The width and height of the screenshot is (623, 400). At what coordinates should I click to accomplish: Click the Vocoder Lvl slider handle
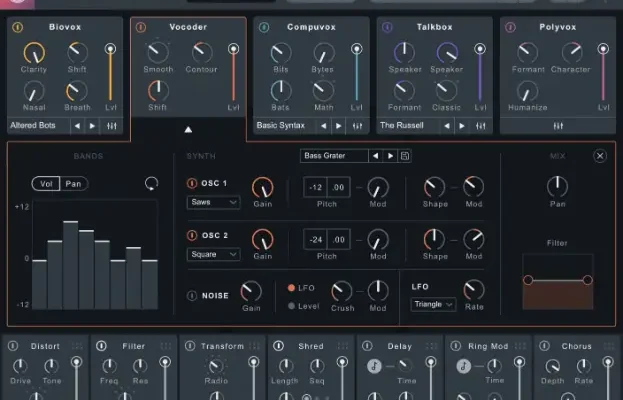click(x=234, y=48)
